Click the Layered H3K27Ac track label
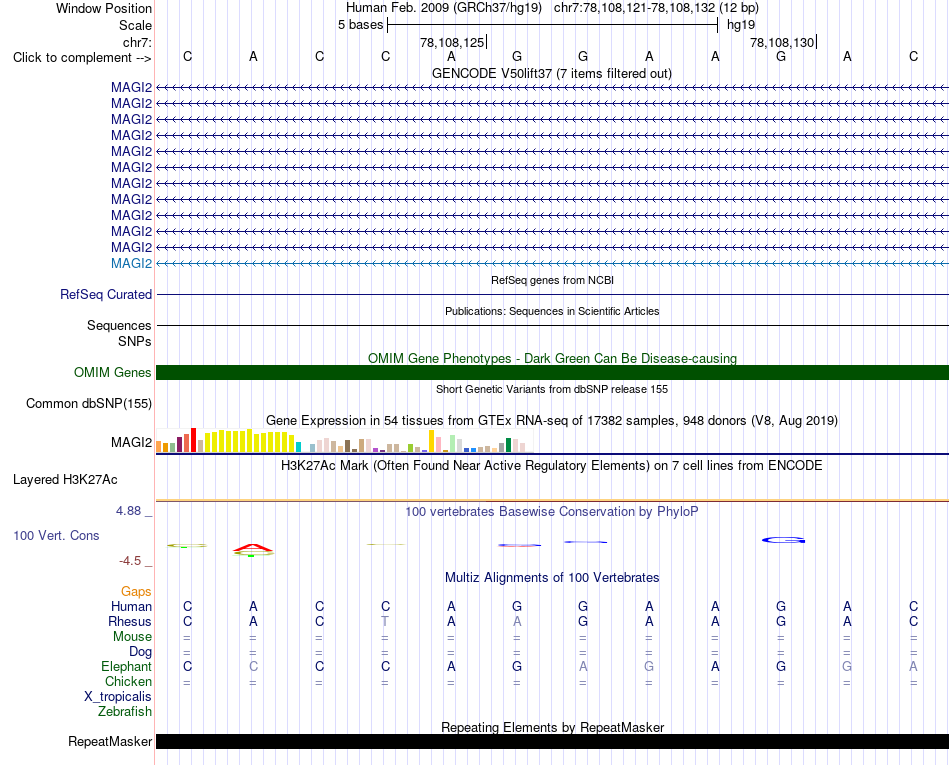This screenshot has width=950, height=765. [65, 480]
